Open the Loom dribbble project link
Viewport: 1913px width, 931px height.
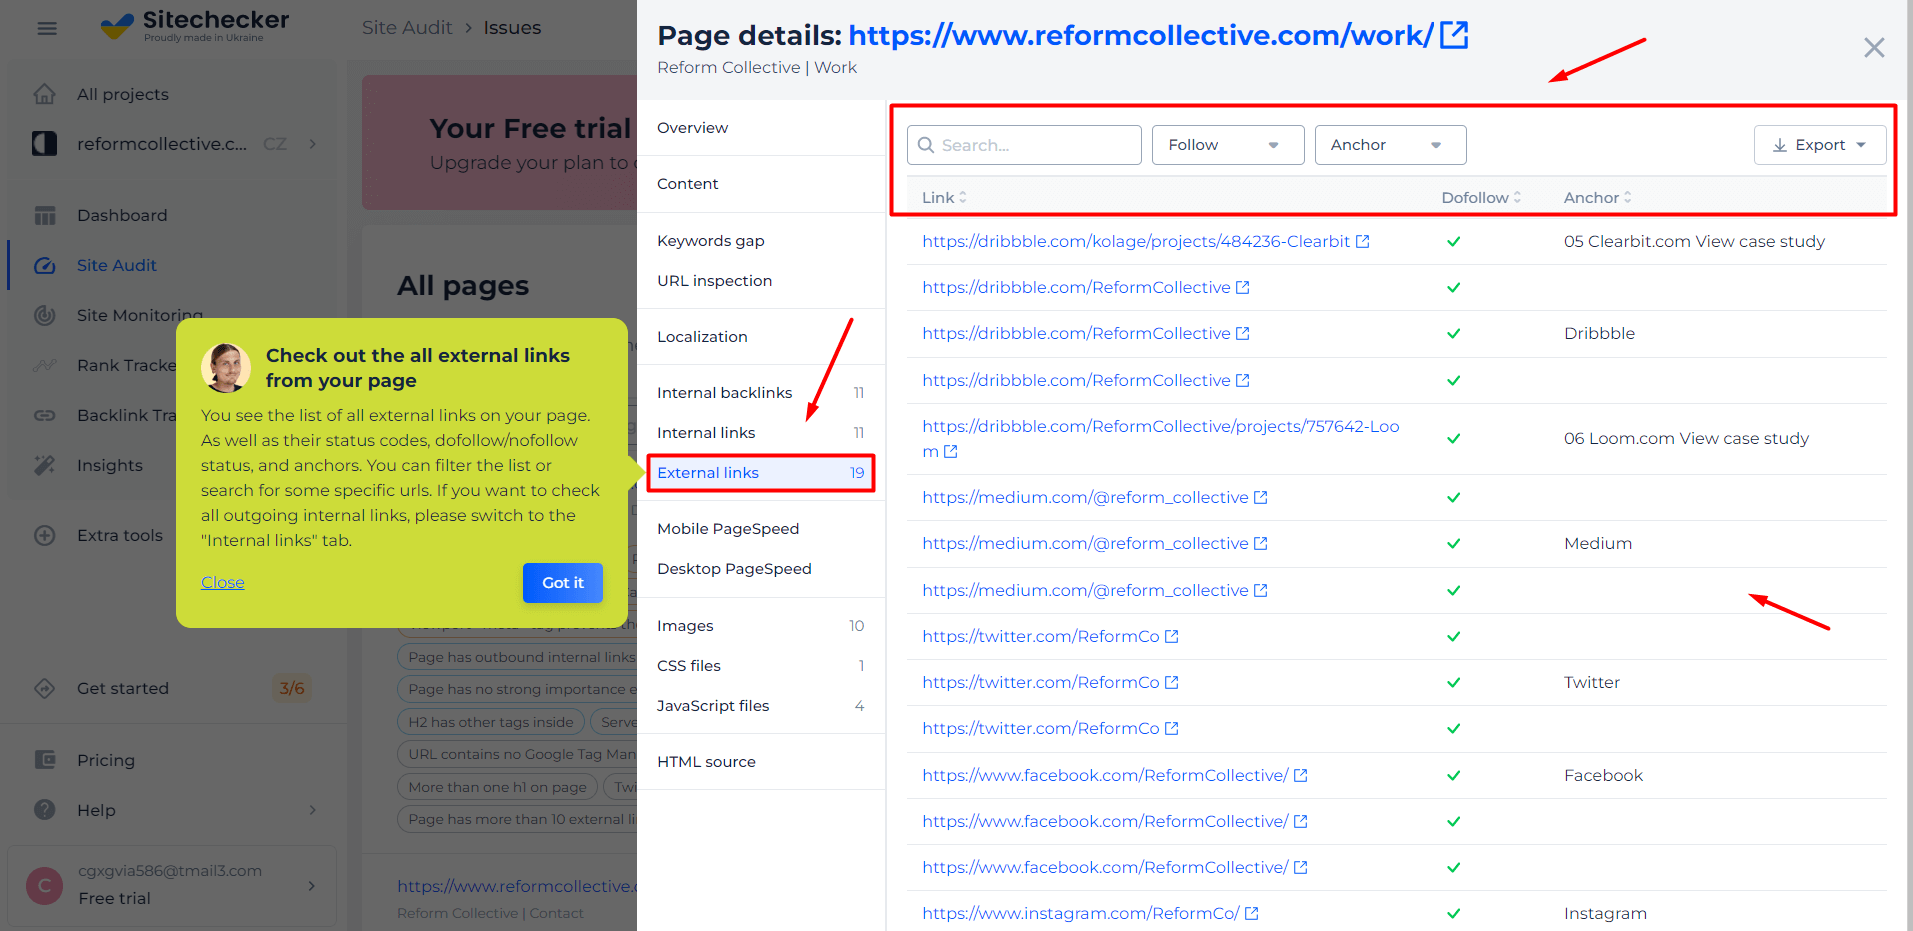click(1160, 438)
